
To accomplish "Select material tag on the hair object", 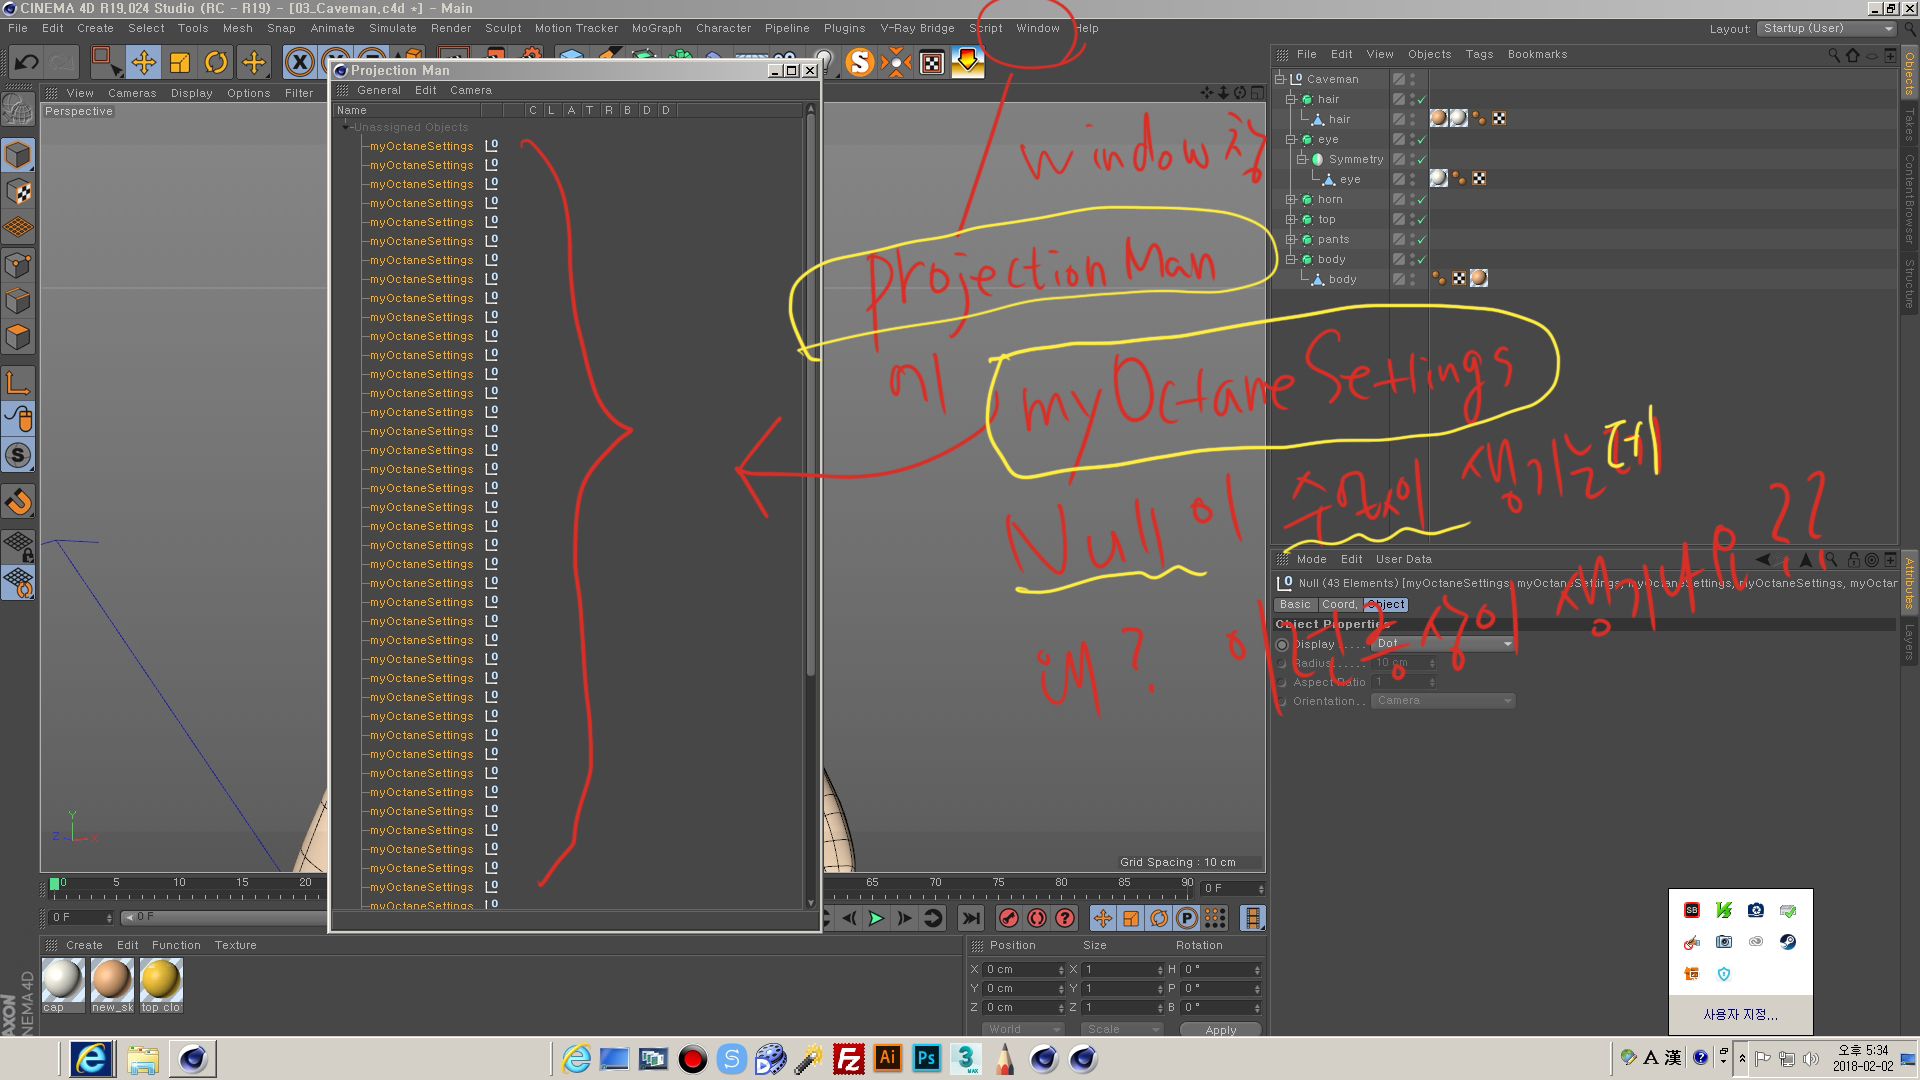I will (1439, 118).
